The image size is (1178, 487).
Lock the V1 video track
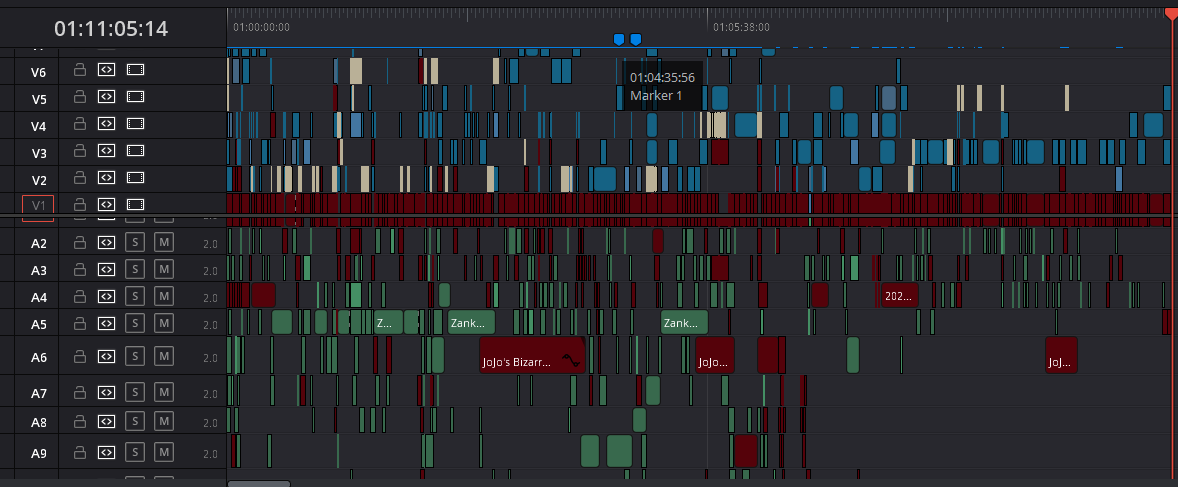pyautogui.click(x=79, y=204)
